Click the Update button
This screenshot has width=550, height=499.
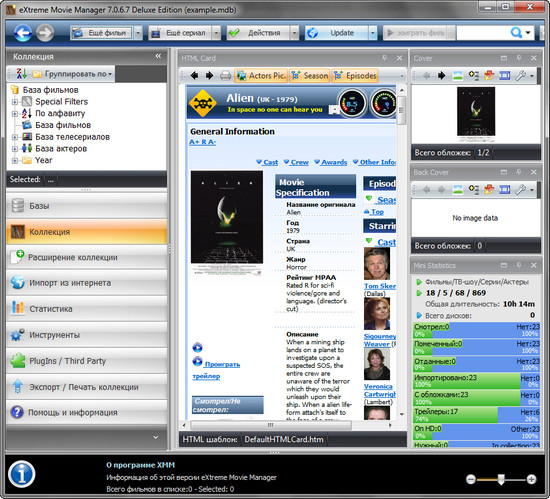click(x=337, y=33)
